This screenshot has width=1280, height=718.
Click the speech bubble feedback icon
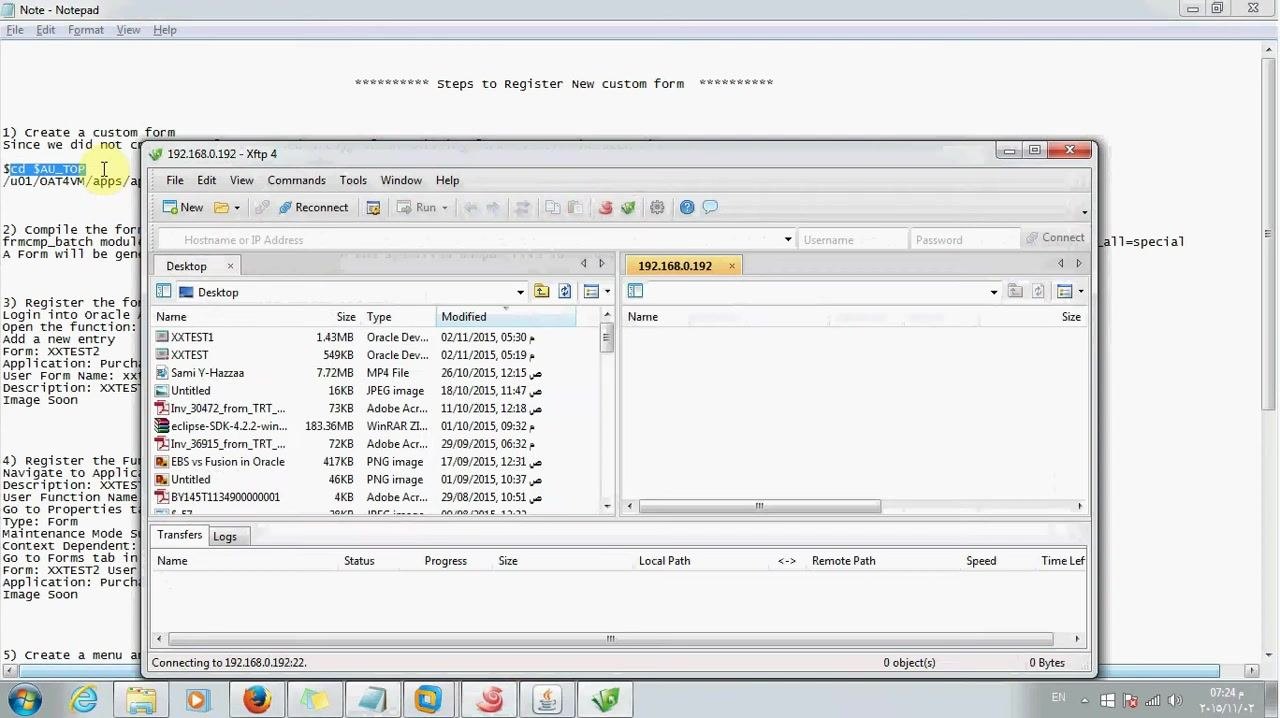(x=710, y=208)
